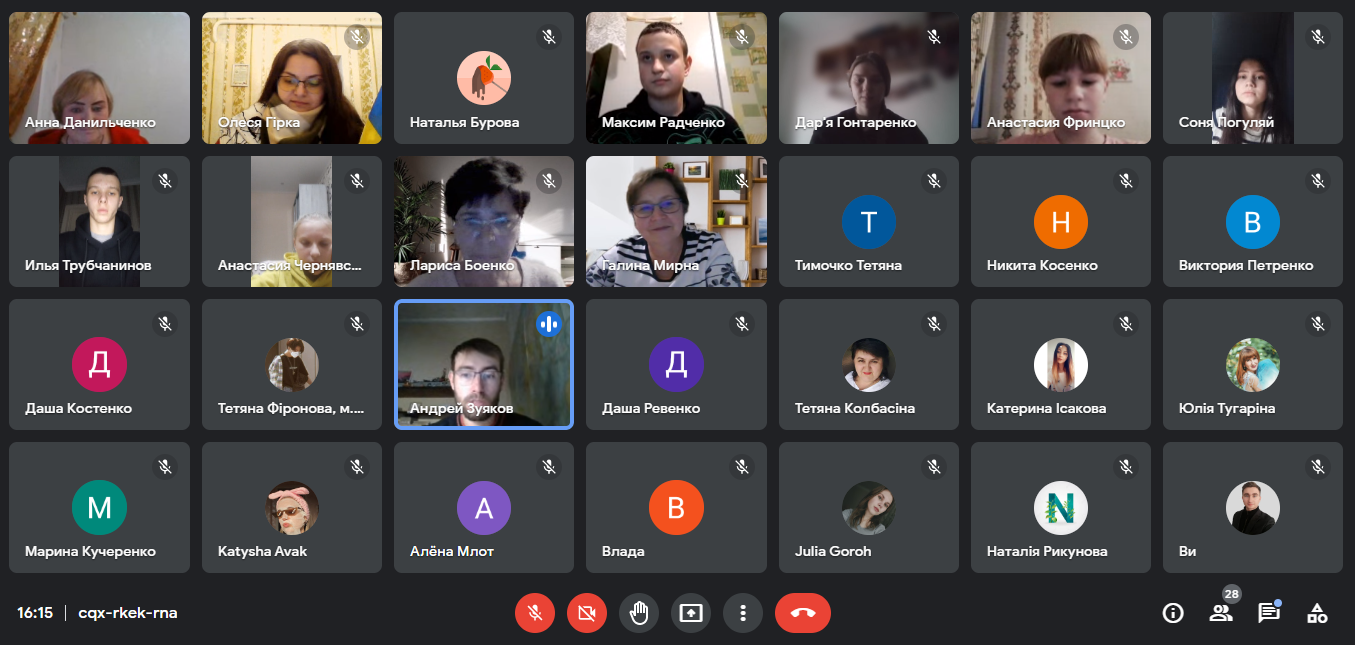Viewport: 1355px width, 645px height.
Task: Show the participants list icon
Action: click(x=1221, y=613)
